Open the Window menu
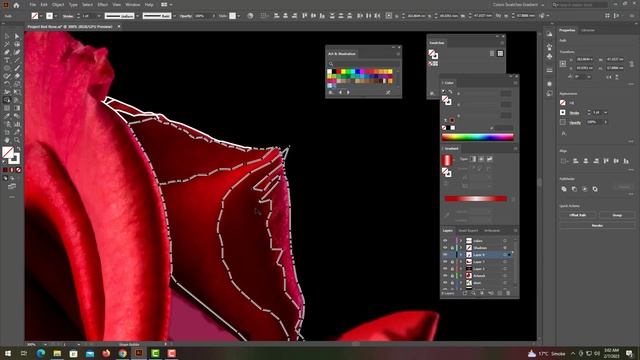Screen dimensions: 640x360 tap(133, 4)
